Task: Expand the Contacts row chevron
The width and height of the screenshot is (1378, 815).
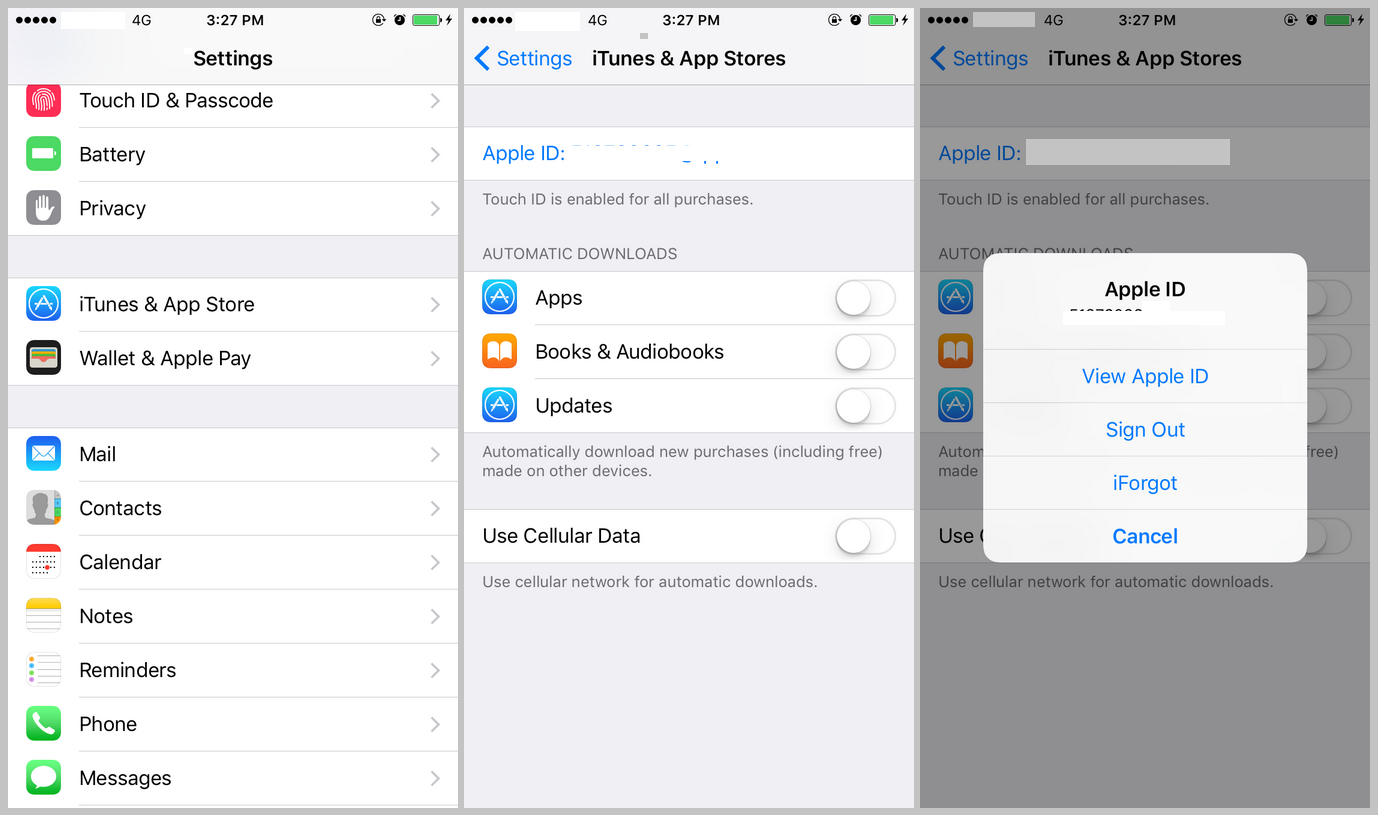Action: point(435,508)
